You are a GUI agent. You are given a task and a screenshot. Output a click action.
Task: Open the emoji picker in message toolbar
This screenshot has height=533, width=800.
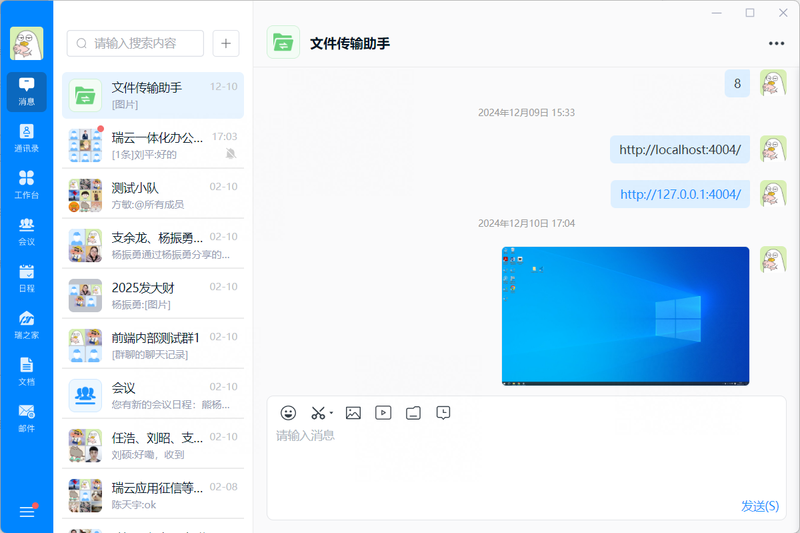click(x=288, y=413)
